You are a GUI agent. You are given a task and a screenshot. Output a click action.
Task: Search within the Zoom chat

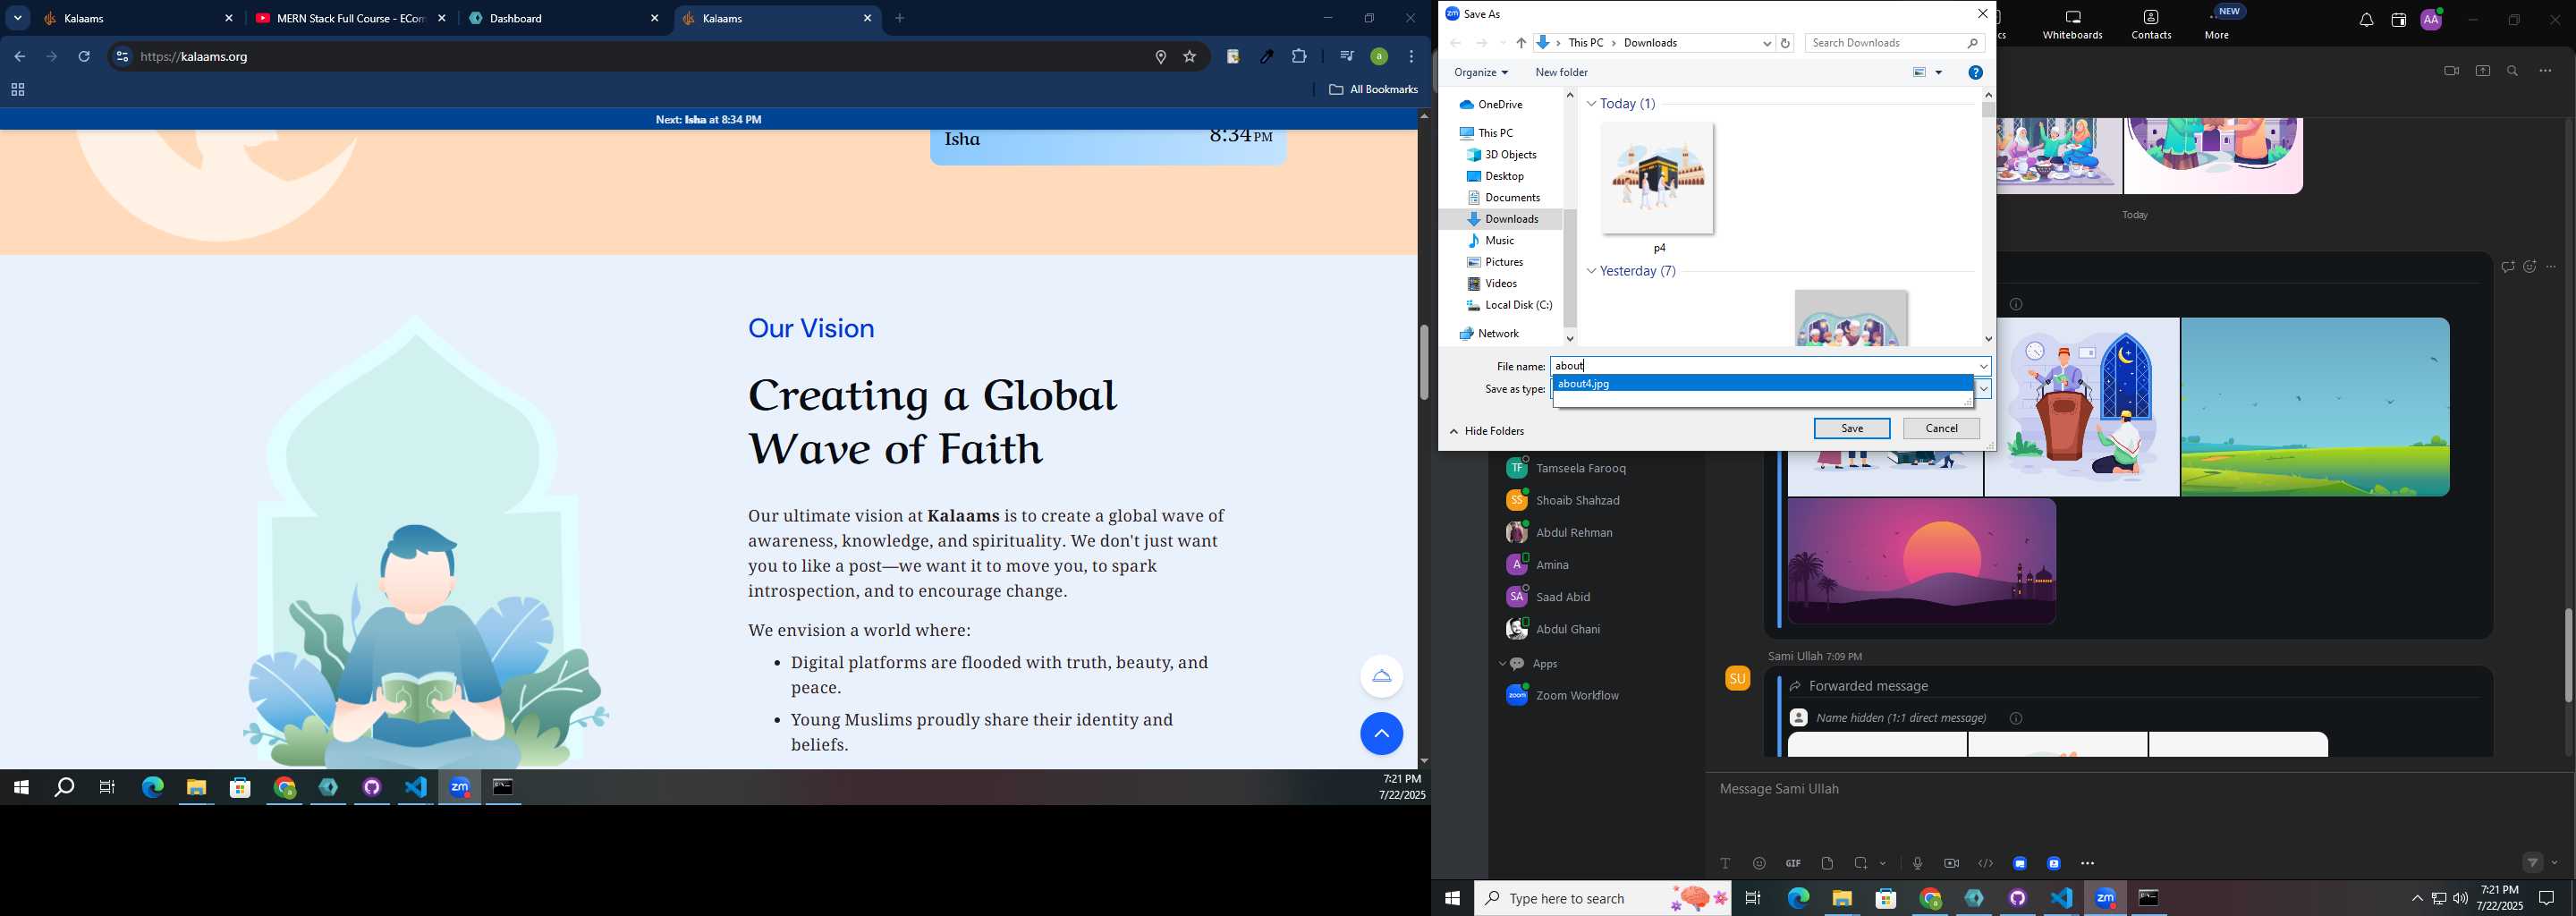point(2512,71)
